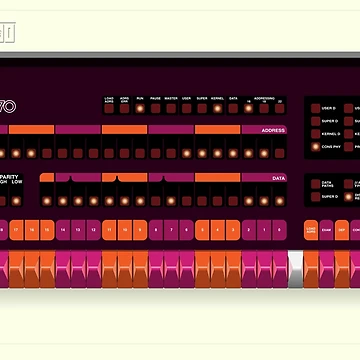Flip the toggle lever under label 11

pyautogui.click(x=109, y=269)
